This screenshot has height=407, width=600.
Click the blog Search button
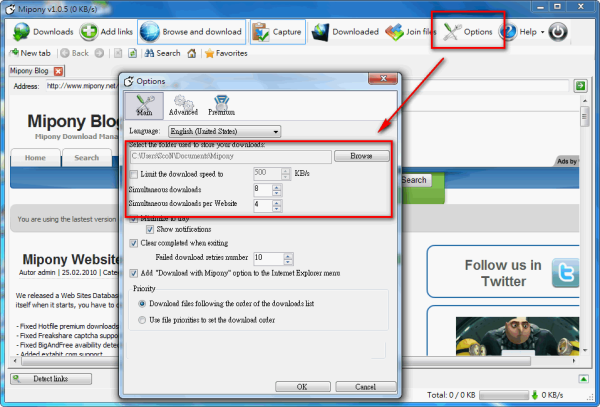coord(415,180)
